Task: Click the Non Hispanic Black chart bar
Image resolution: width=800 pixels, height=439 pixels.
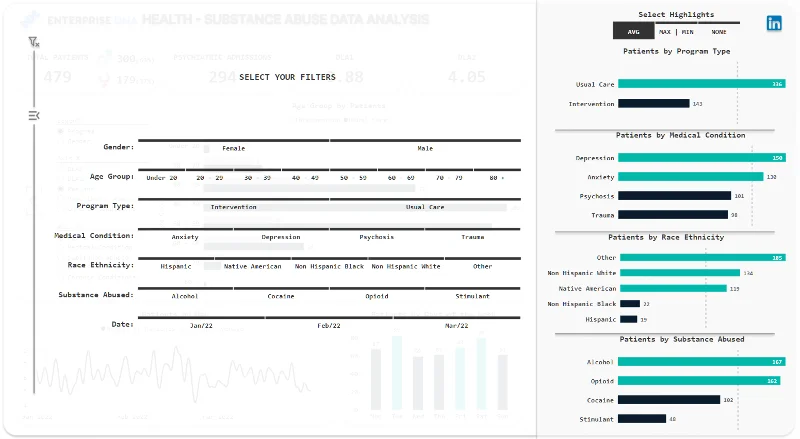Action: (x=630, y=304)
